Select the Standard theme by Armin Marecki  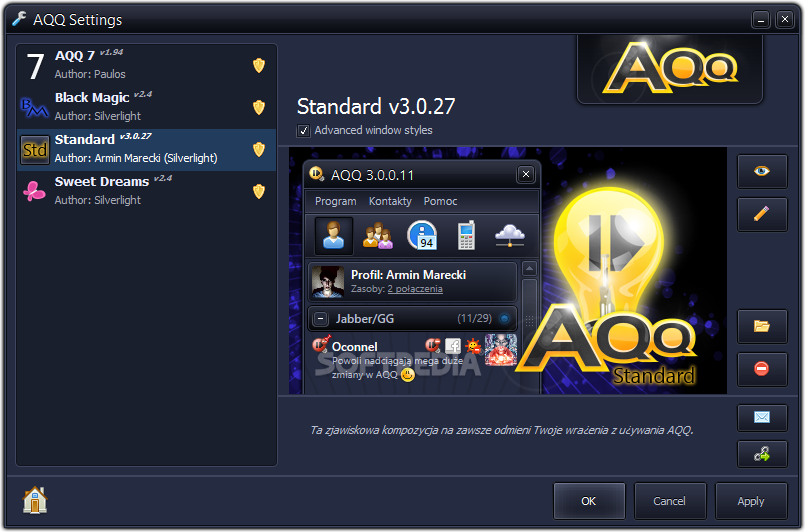tap(147, 149)
